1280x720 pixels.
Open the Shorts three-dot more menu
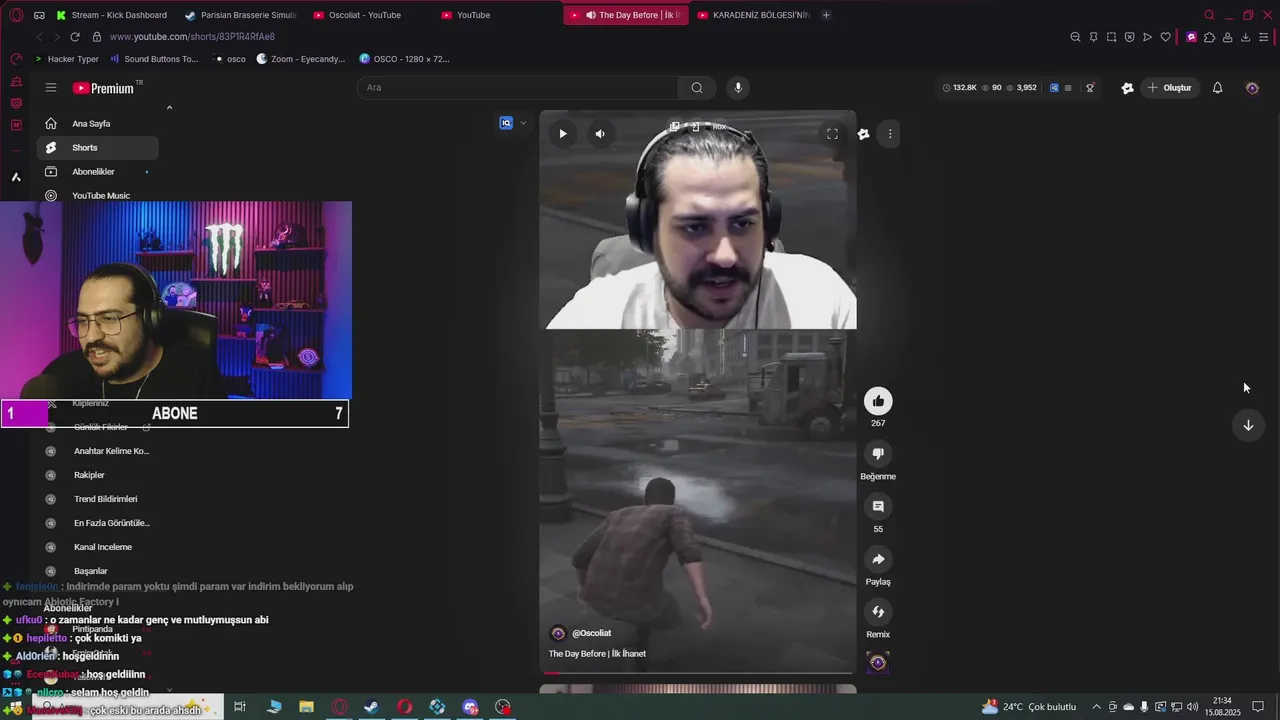890,134
